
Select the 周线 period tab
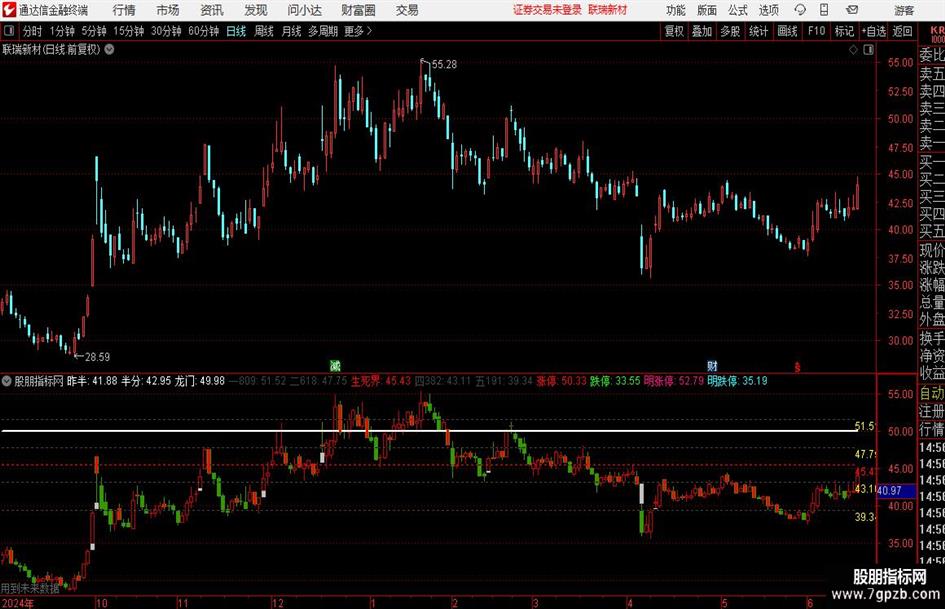(264, 31)
